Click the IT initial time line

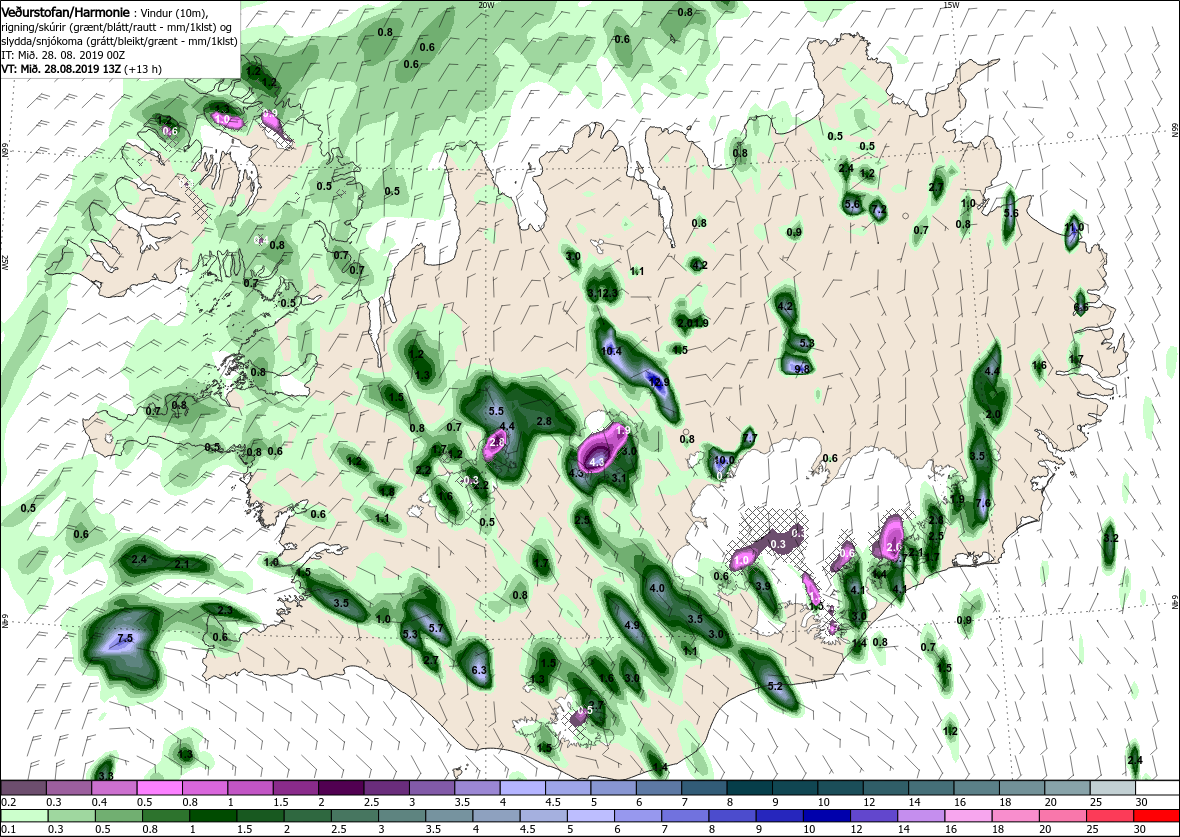(63, 56)
